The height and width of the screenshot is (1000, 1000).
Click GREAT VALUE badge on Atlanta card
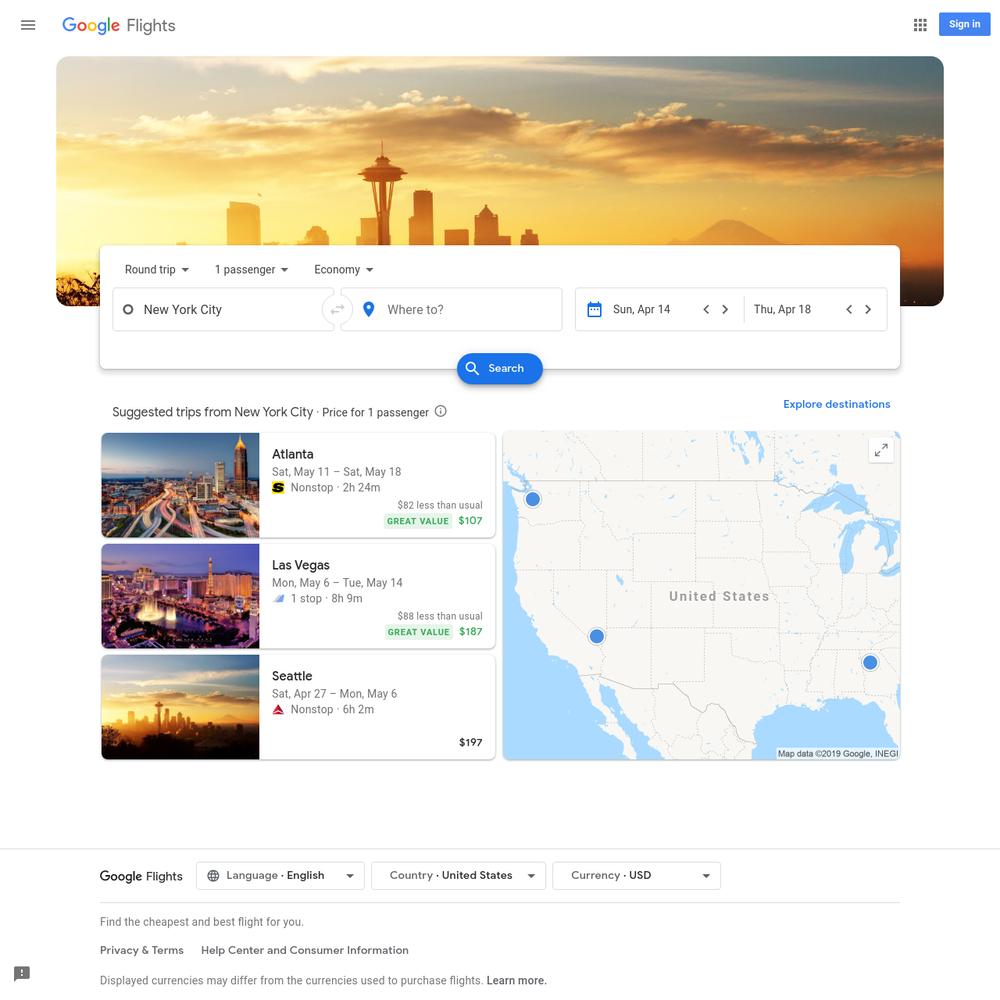(418, 521)
